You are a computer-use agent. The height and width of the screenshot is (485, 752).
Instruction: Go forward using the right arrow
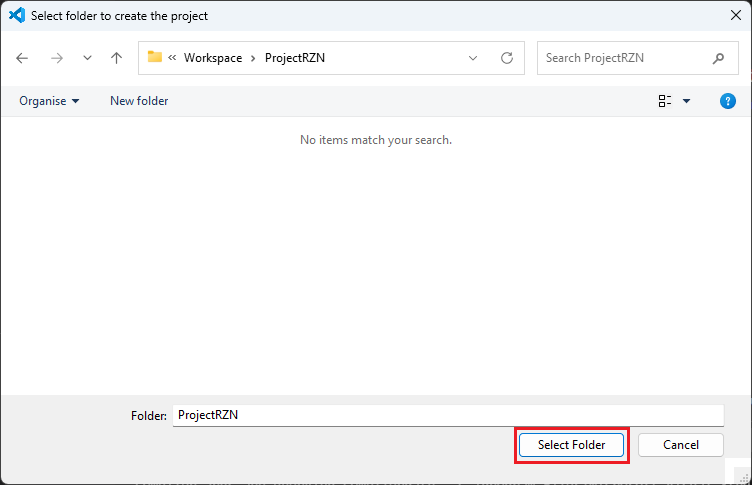[57, 58]
